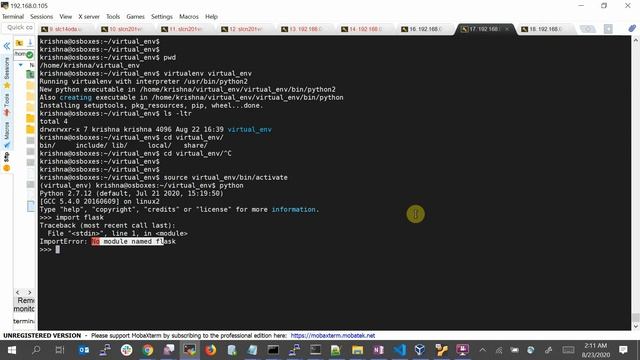Open the Games menu
Viewport: 640px width, 360px height.
pos(135,17)
